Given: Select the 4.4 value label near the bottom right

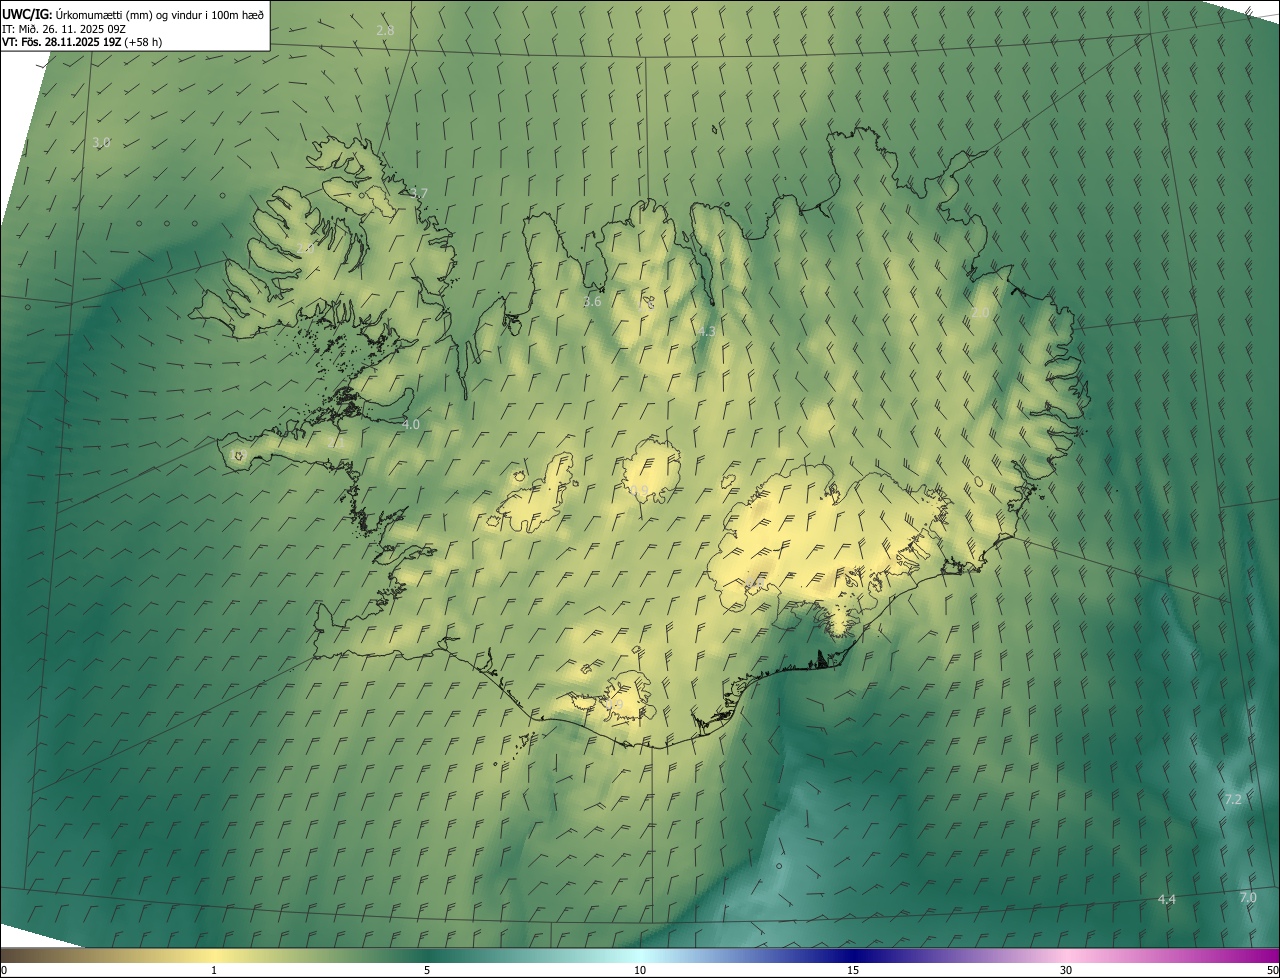Looking at the screenshot, I should 1166,900.
